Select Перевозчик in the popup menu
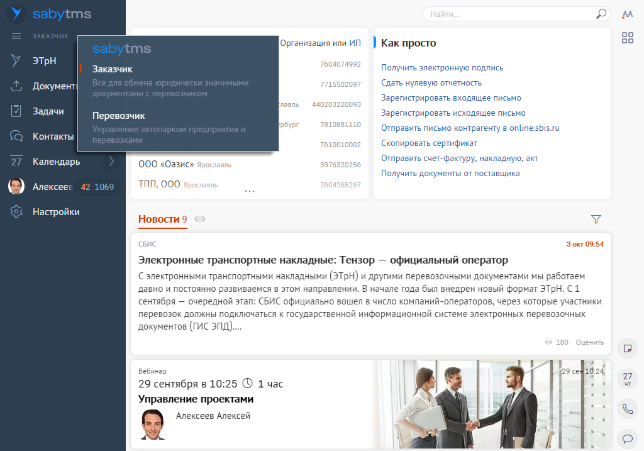 pos(118,116)
